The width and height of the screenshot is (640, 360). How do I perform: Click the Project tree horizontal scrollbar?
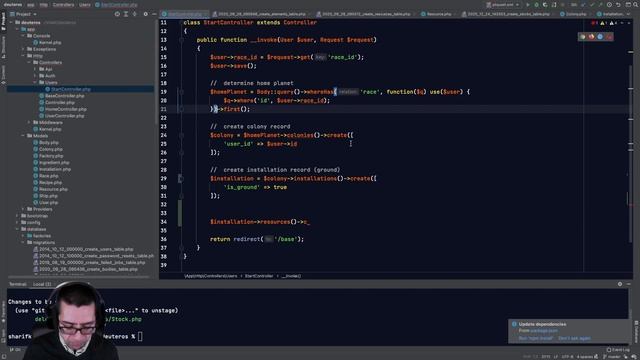click(x=79, y=277)
